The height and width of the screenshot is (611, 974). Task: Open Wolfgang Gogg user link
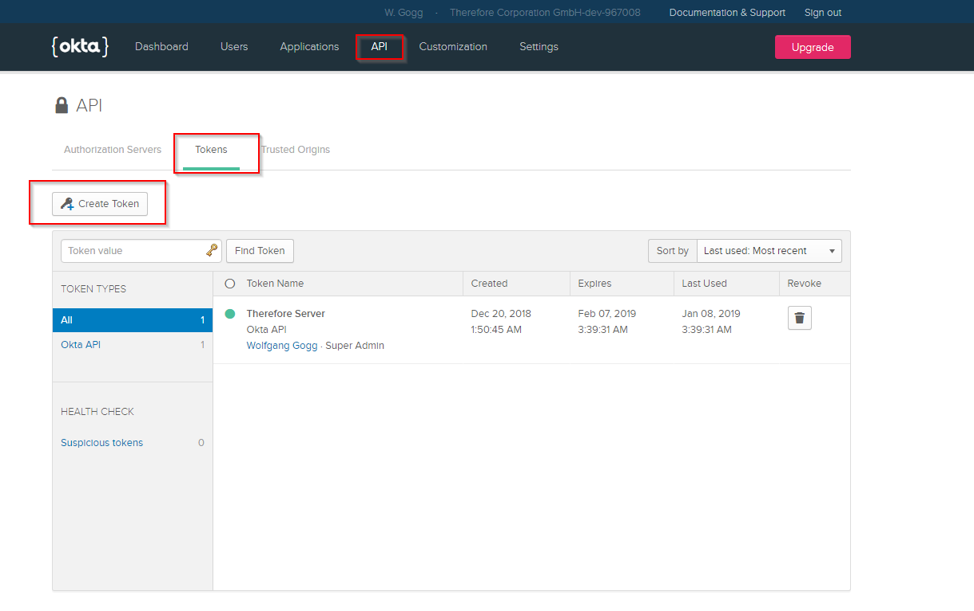pyautogui.click(x=282, y=346)
